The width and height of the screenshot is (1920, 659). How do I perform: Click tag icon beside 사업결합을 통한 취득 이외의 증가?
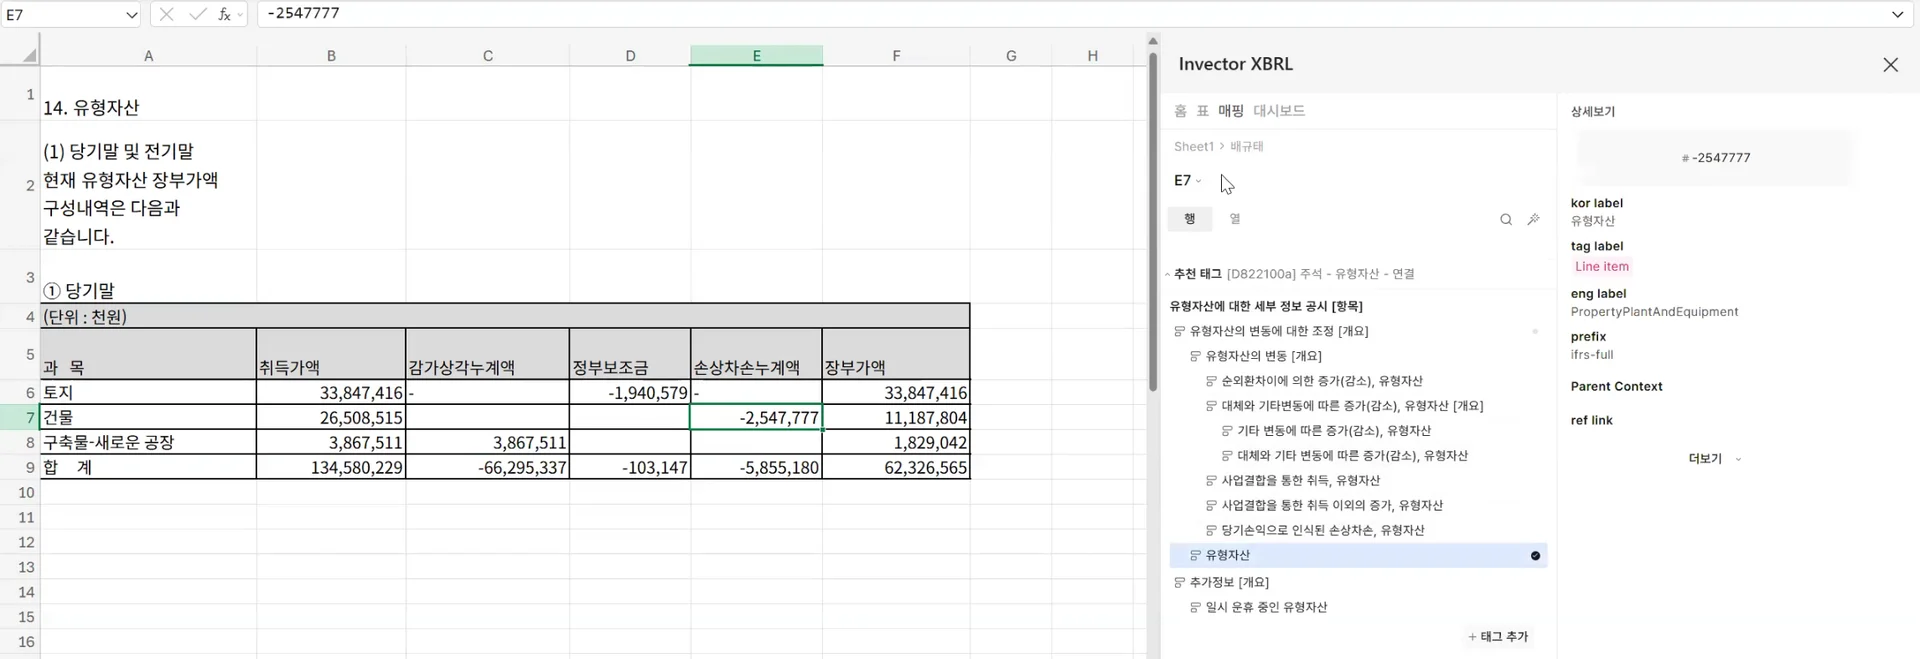1212,506
